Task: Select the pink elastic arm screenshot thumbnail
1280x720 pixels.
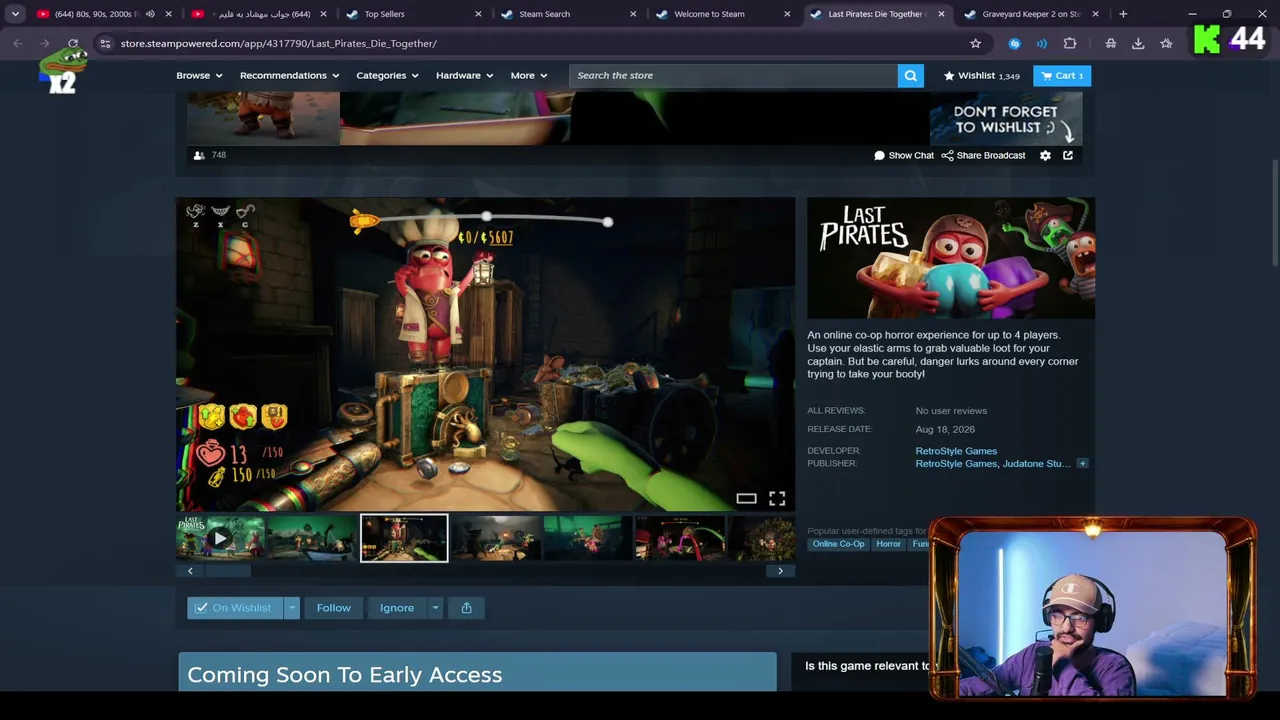Action: [680, 538]
